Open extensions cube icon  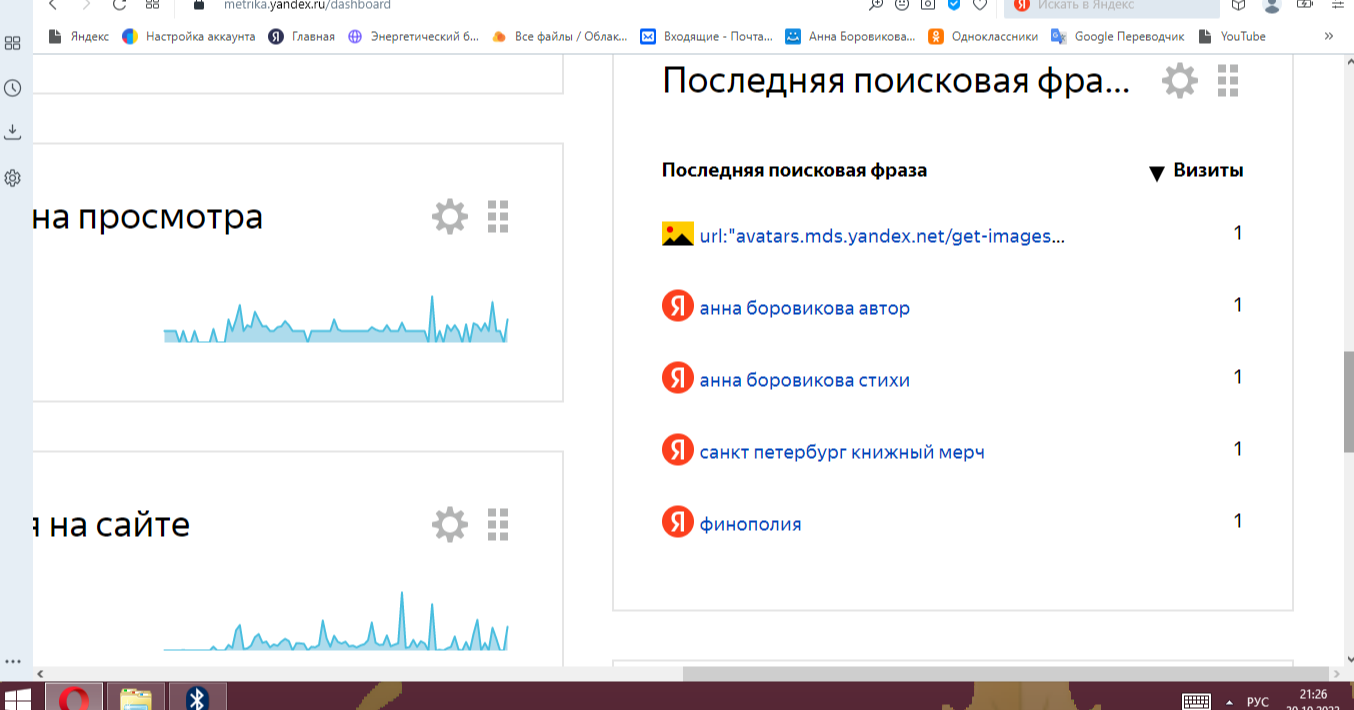1239,5
